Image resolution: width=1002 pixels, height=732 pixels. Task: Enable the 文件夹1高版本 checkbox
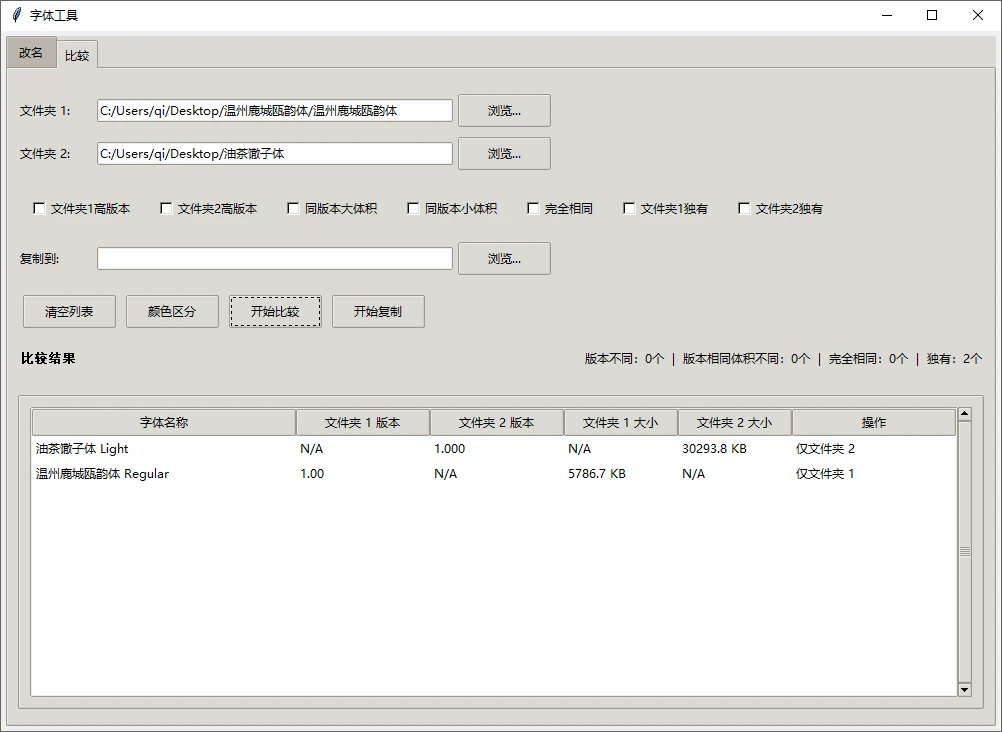38,207
